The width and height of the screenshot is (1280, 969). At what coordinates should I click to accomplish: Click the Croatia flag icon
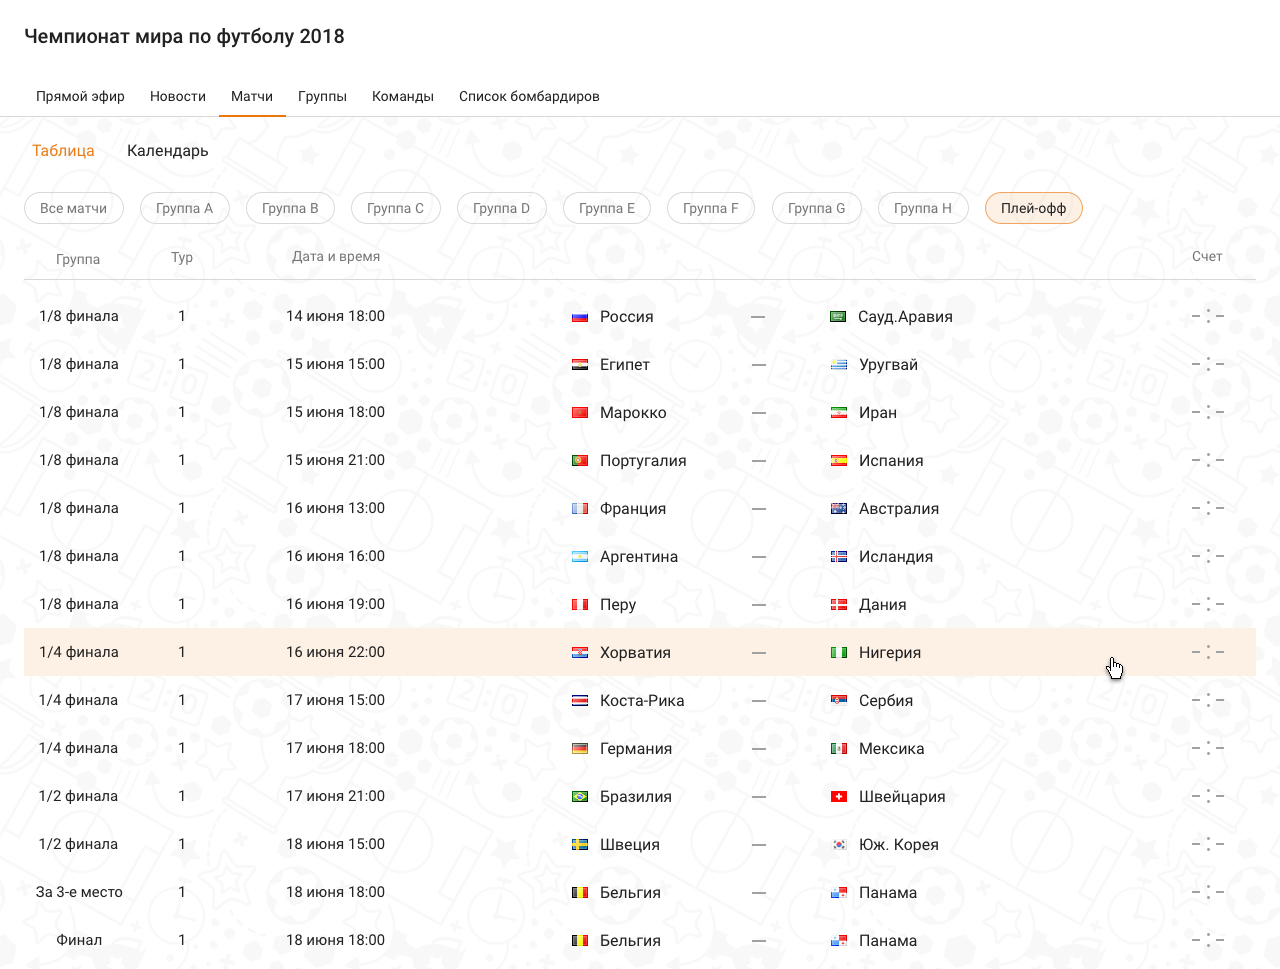pyautogui.click(x=580, y=653)
